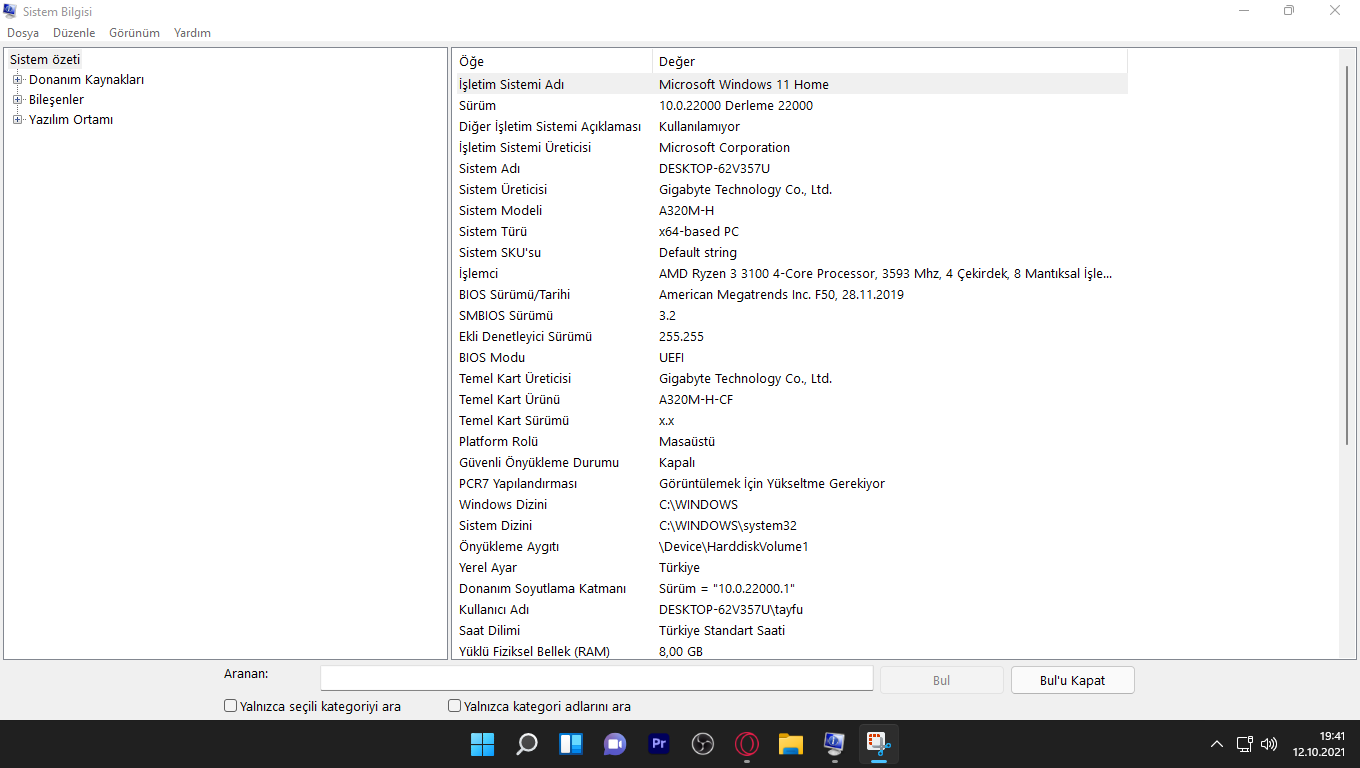Click the 'Temel Kart Üreticisi' label
This screenshot has width=1360, height=768.
(515, 379)
